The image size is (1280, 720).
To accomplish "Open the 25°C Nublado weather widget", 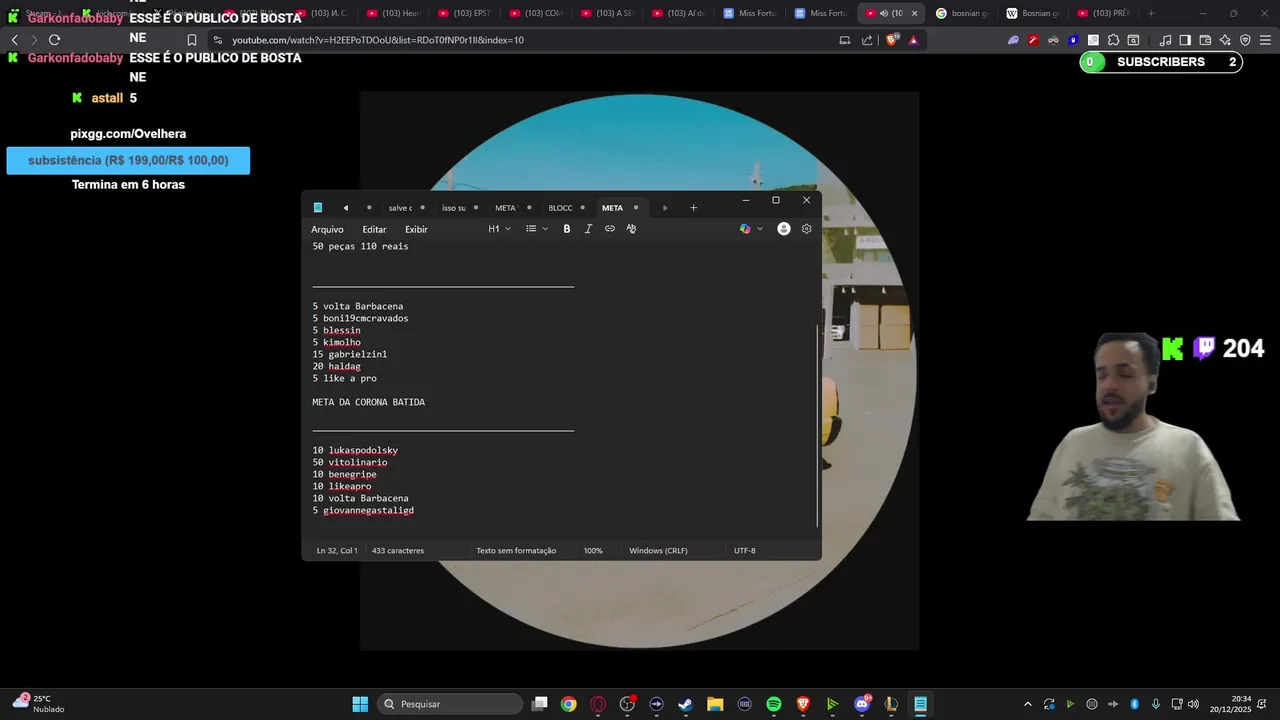I will pos(39,704).
